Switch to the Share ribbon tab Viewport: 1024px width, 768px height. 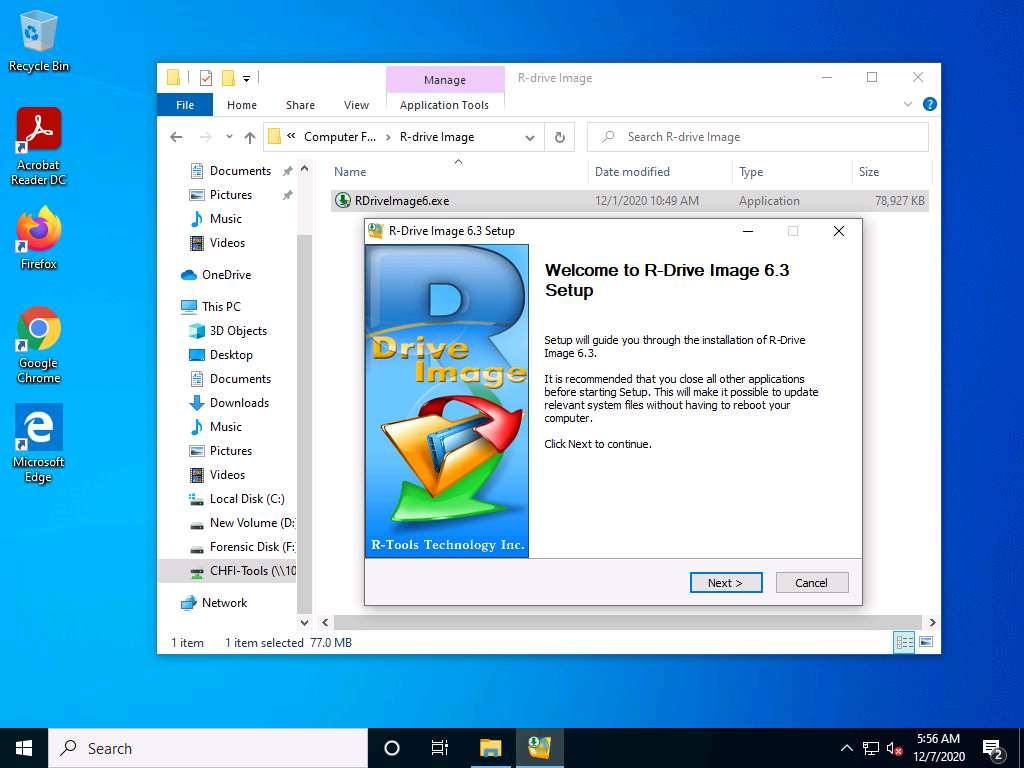coord(300,104)
